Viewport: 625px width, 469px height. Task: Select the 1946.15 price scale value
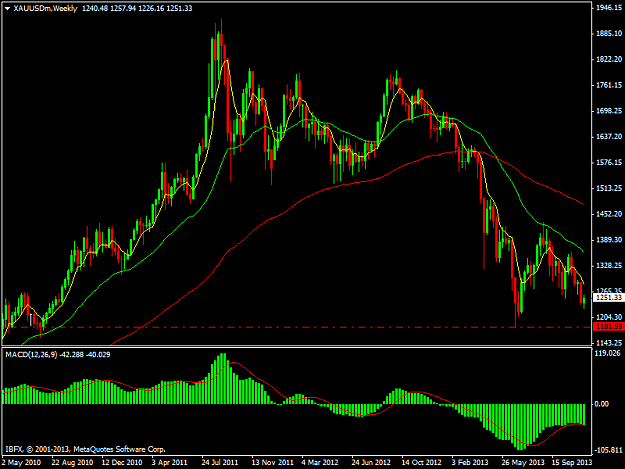pos(609,8)
